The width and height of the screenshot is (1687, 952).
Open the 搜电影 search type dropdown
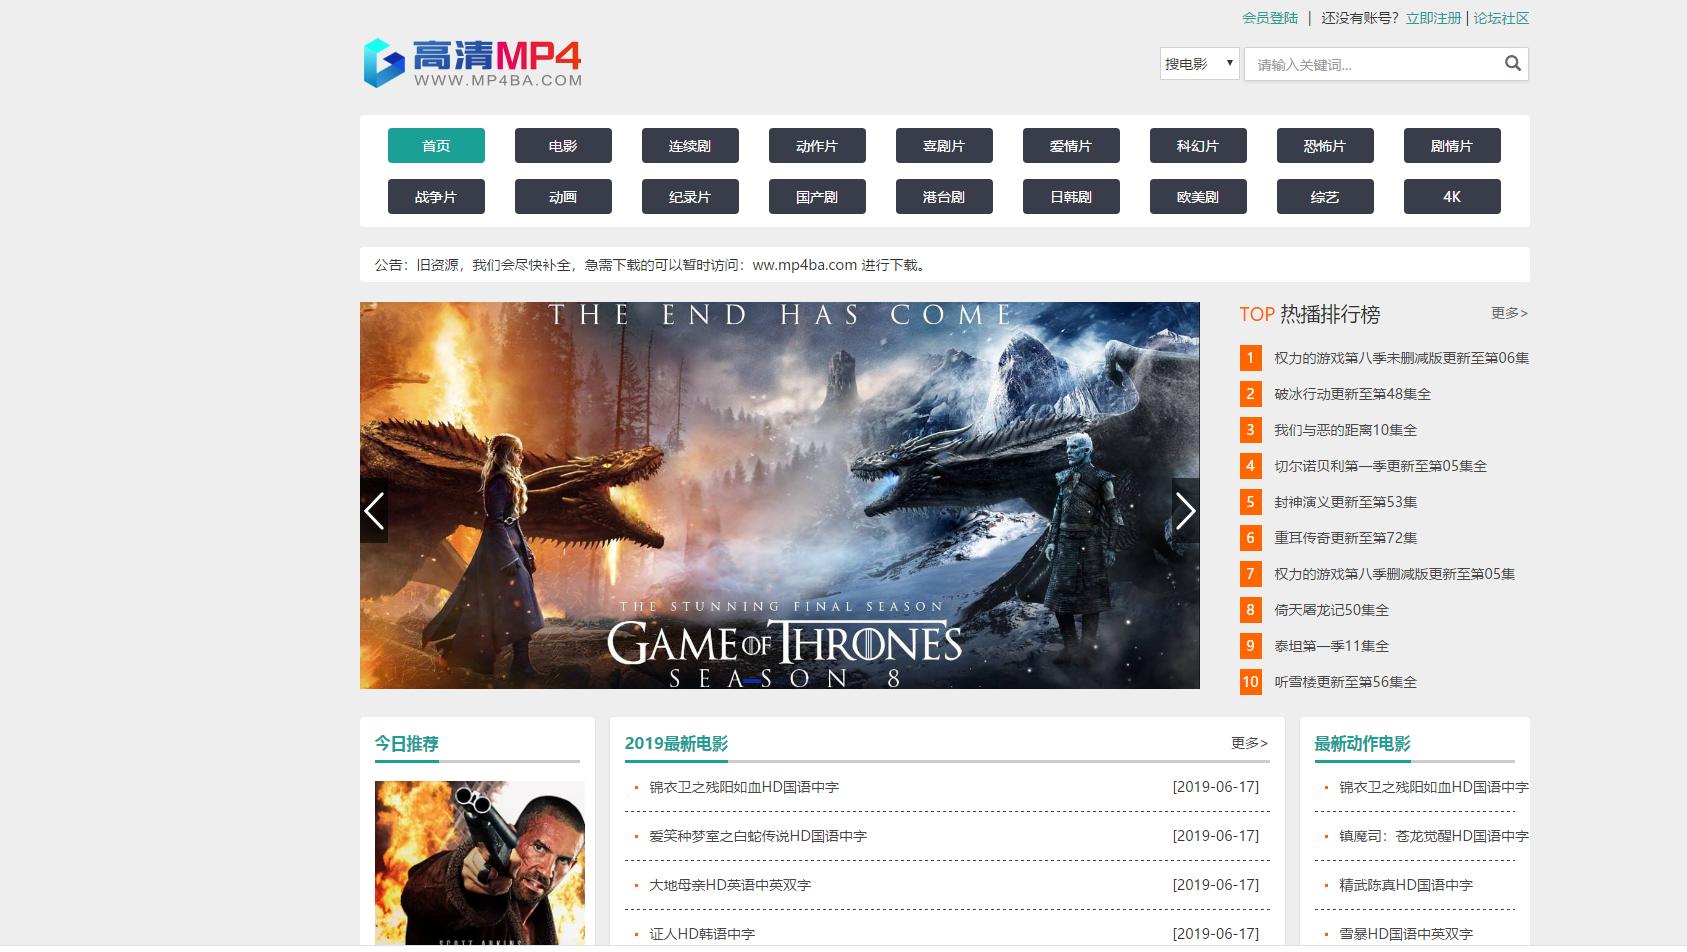click(x=1200, y=64)
